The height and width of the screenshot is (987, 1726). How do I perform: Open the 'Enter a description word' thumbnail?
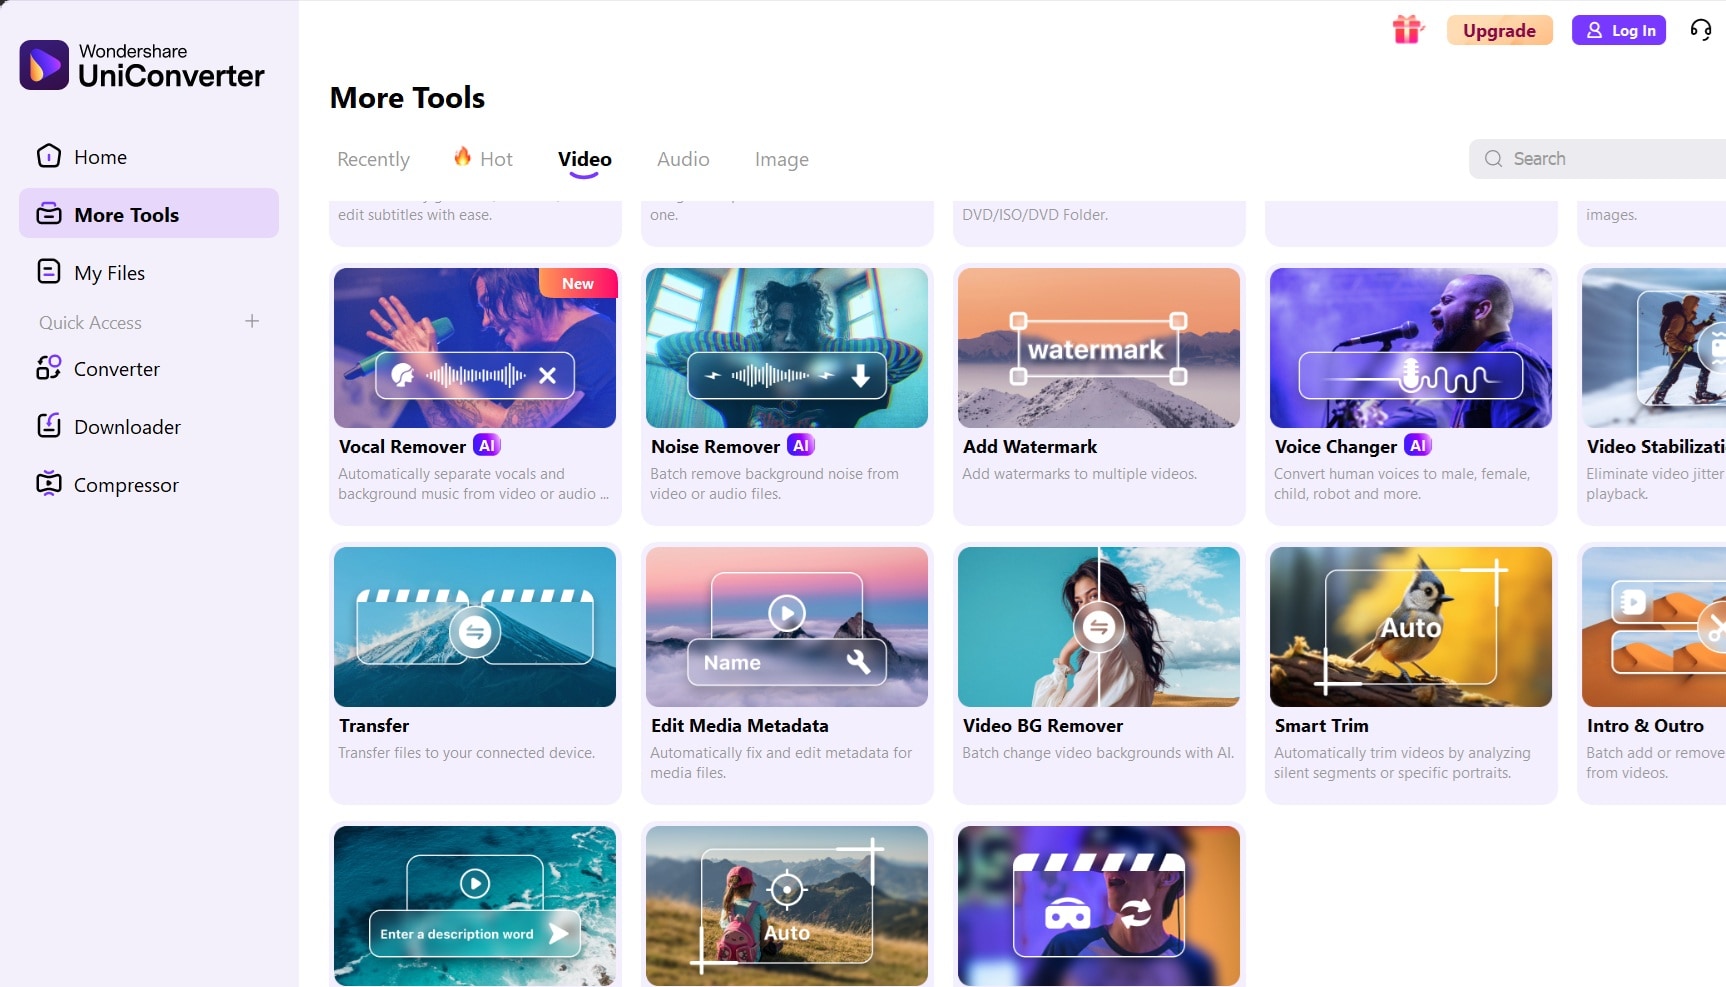pyautogui.click(x=475, y=906)
